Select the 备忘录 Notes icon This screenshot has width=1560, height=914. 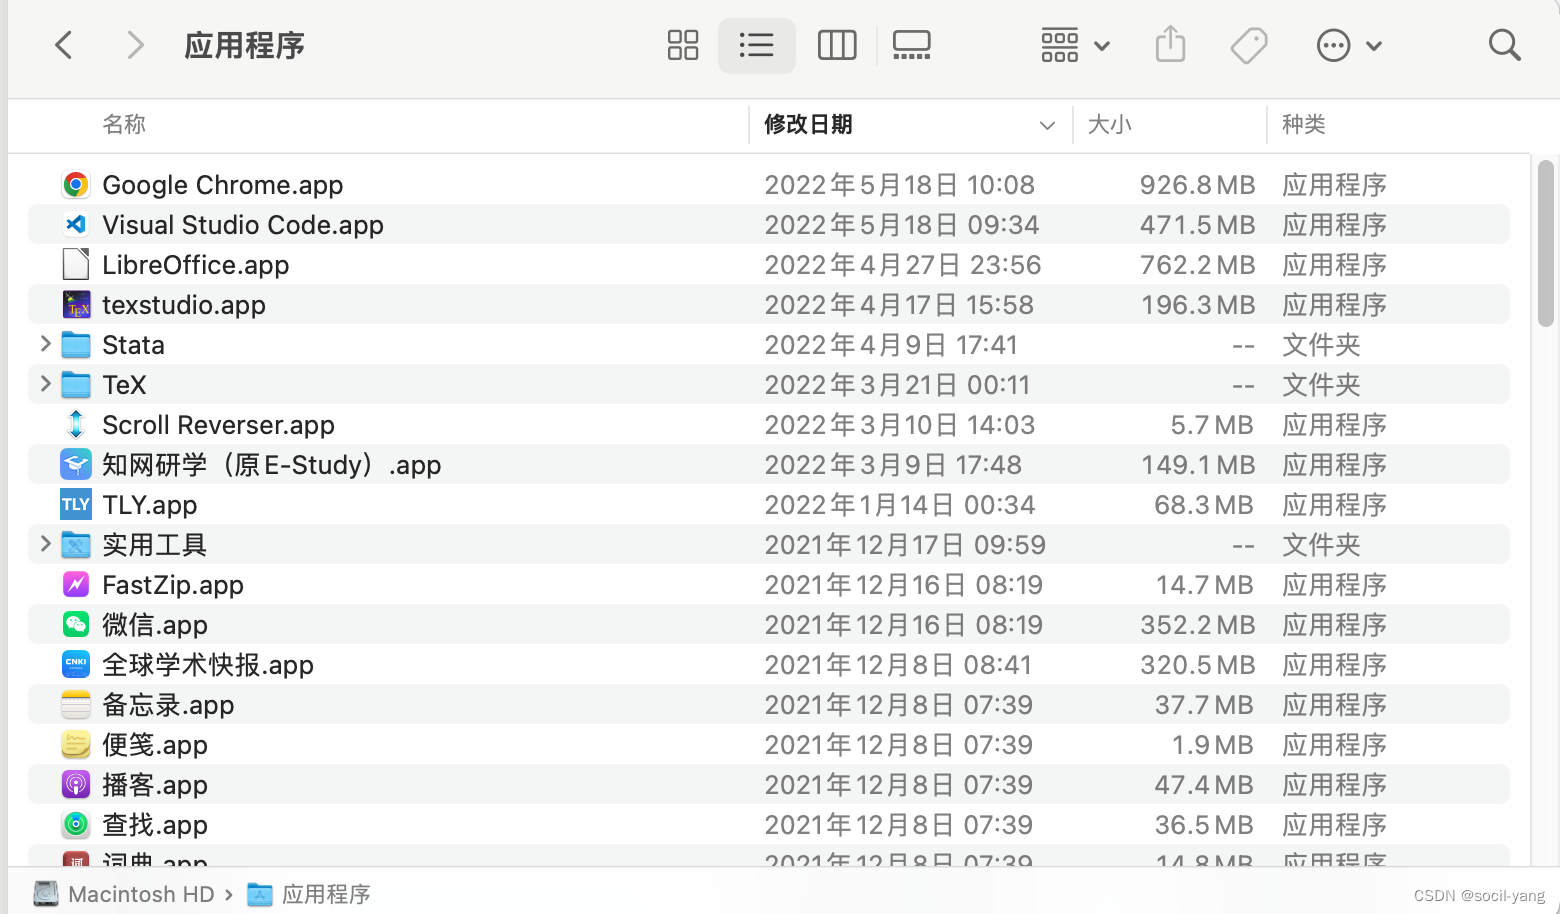pos(76,705)
